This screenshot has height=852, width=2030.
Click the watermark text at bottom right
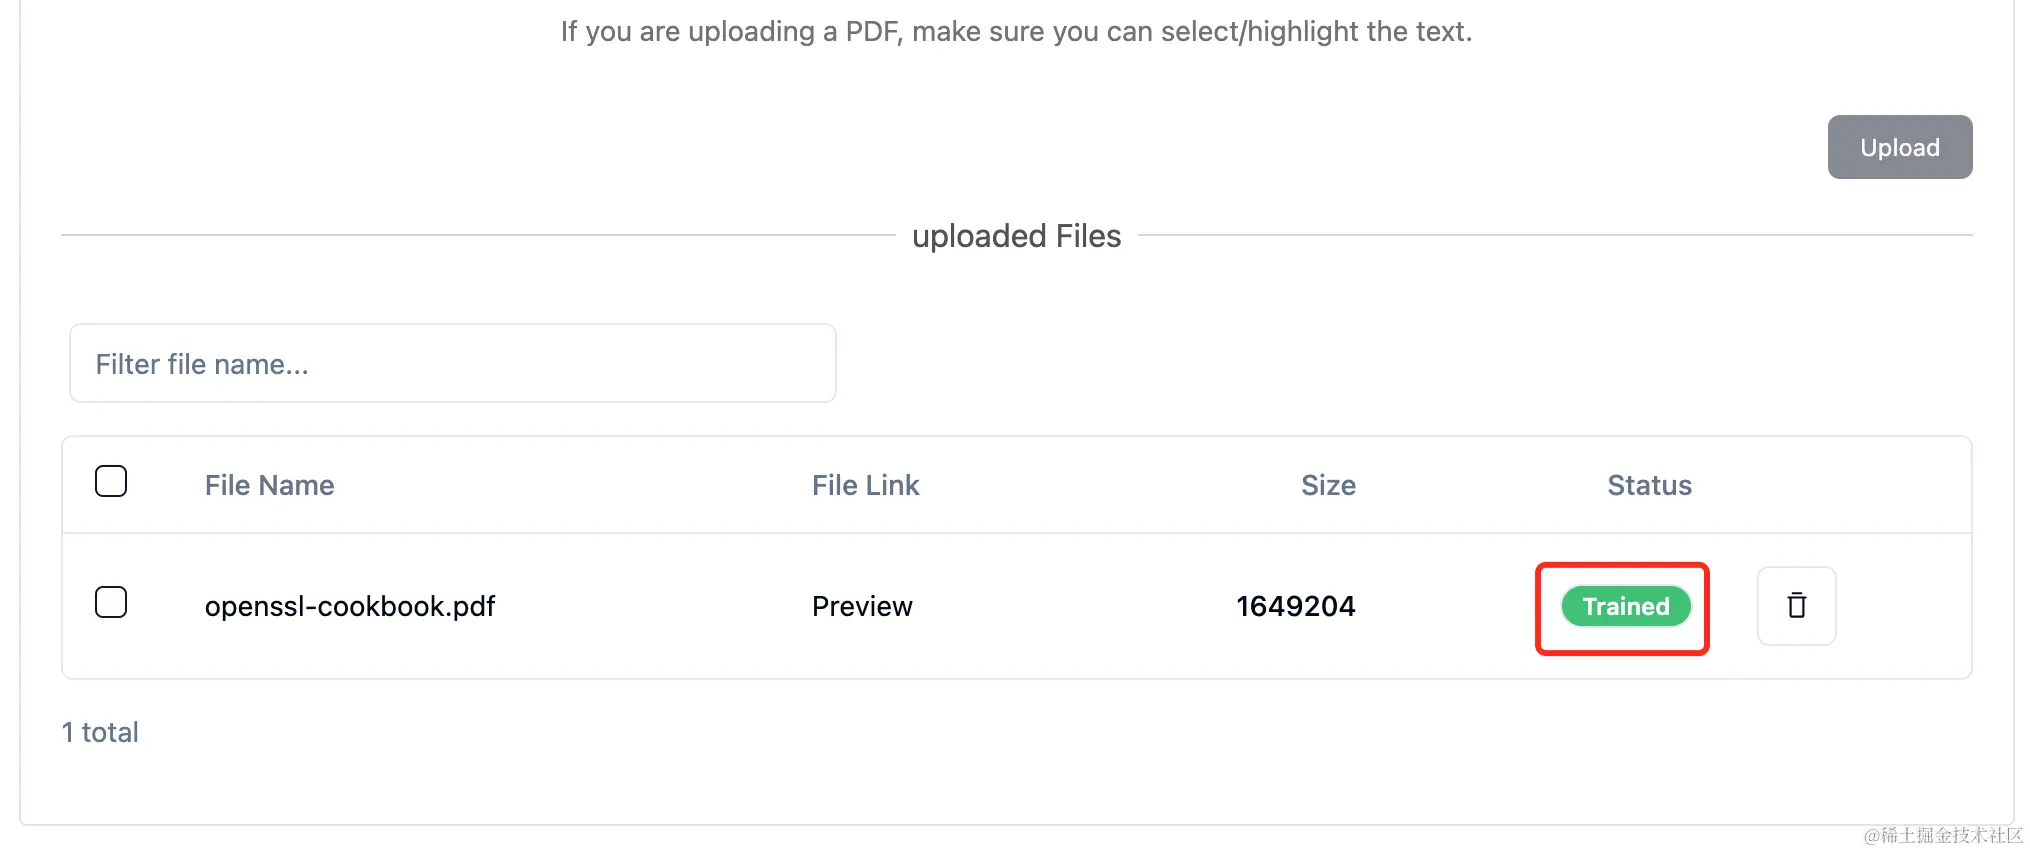pos(1942,835)
